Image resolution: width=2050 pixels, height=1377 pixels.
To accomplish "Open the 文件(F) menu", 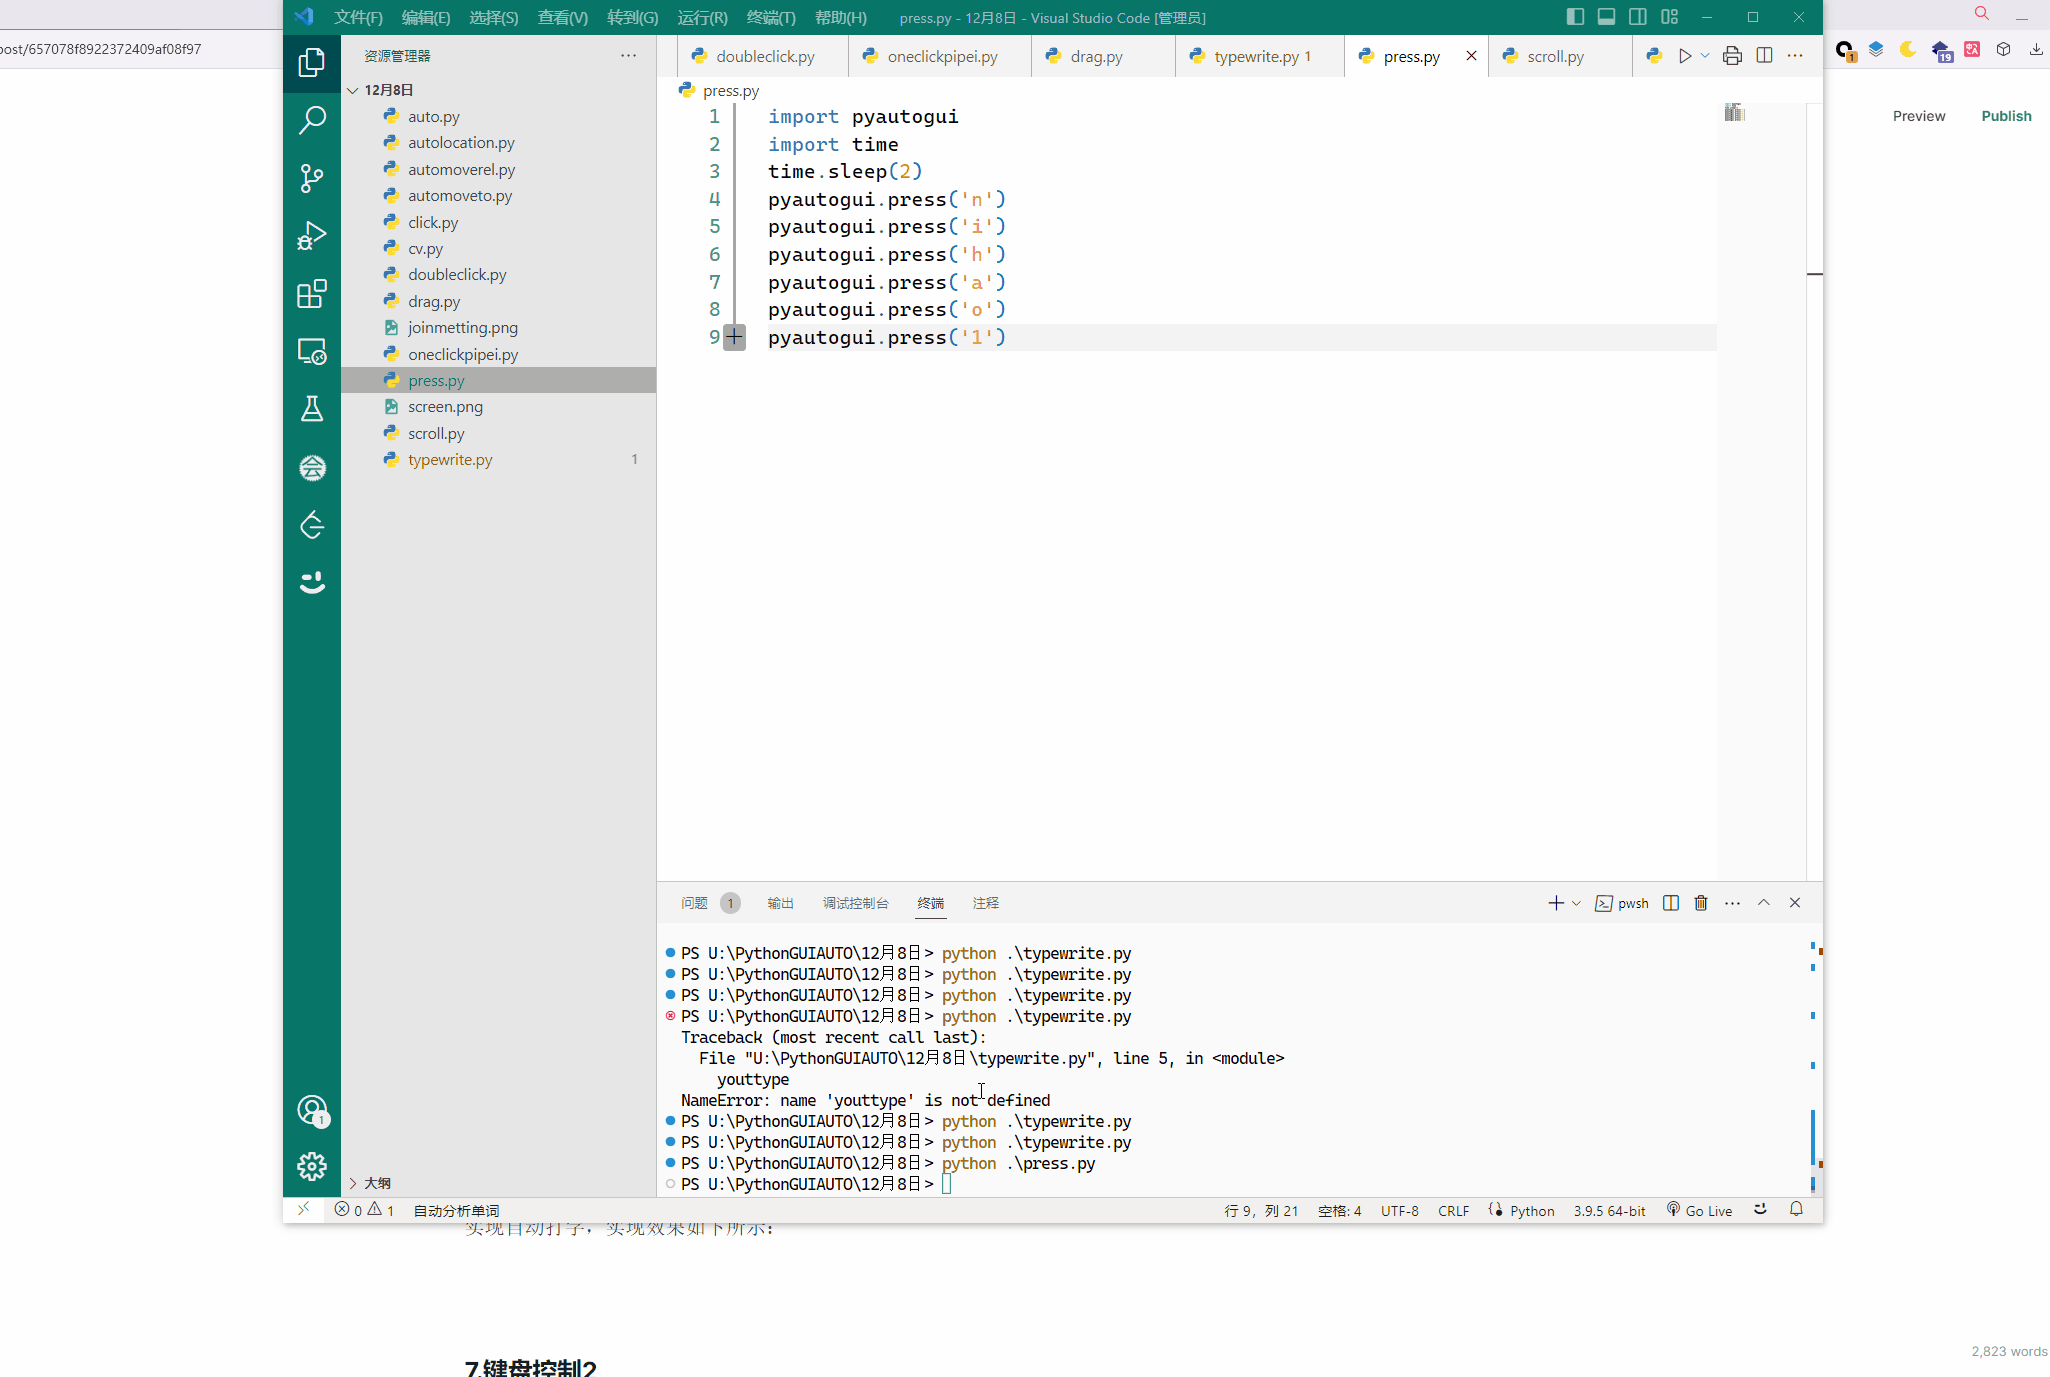I will [x=358, y=17].
